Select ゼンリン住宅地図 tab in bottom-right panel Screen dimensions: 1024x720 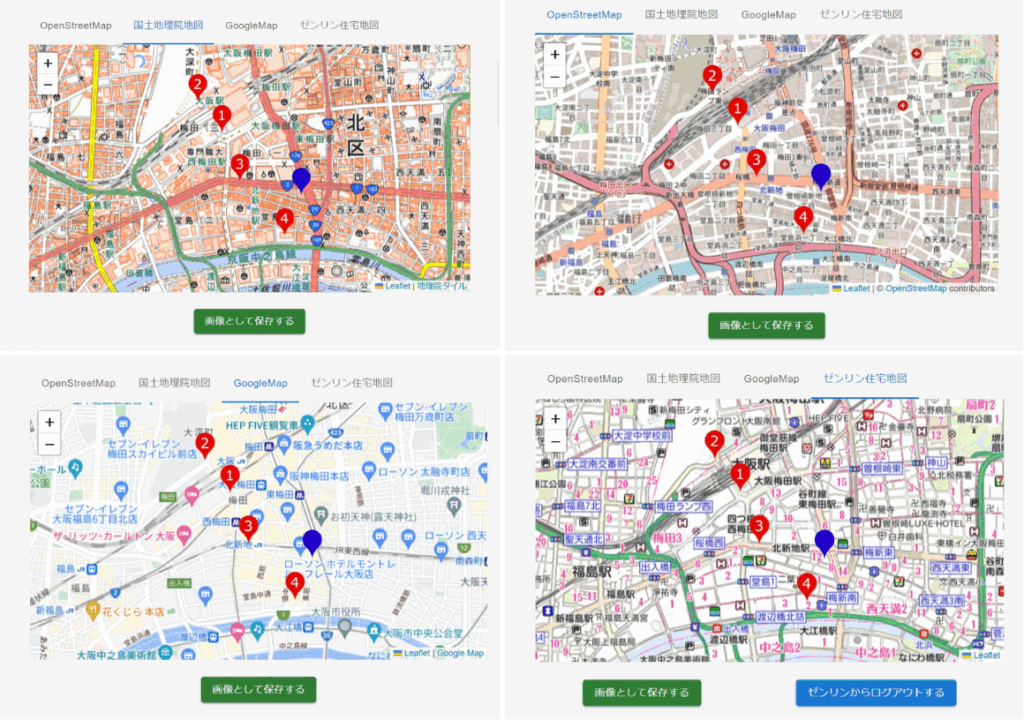(865, 378)
